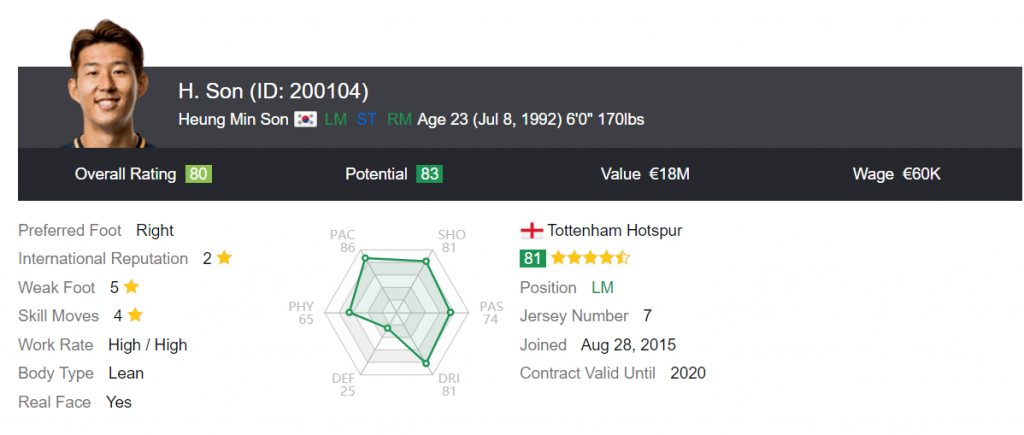The width and height of the screenshot is (1024, 435).
Task: Click the Potential 83 badge
Action: pos(430,174)
